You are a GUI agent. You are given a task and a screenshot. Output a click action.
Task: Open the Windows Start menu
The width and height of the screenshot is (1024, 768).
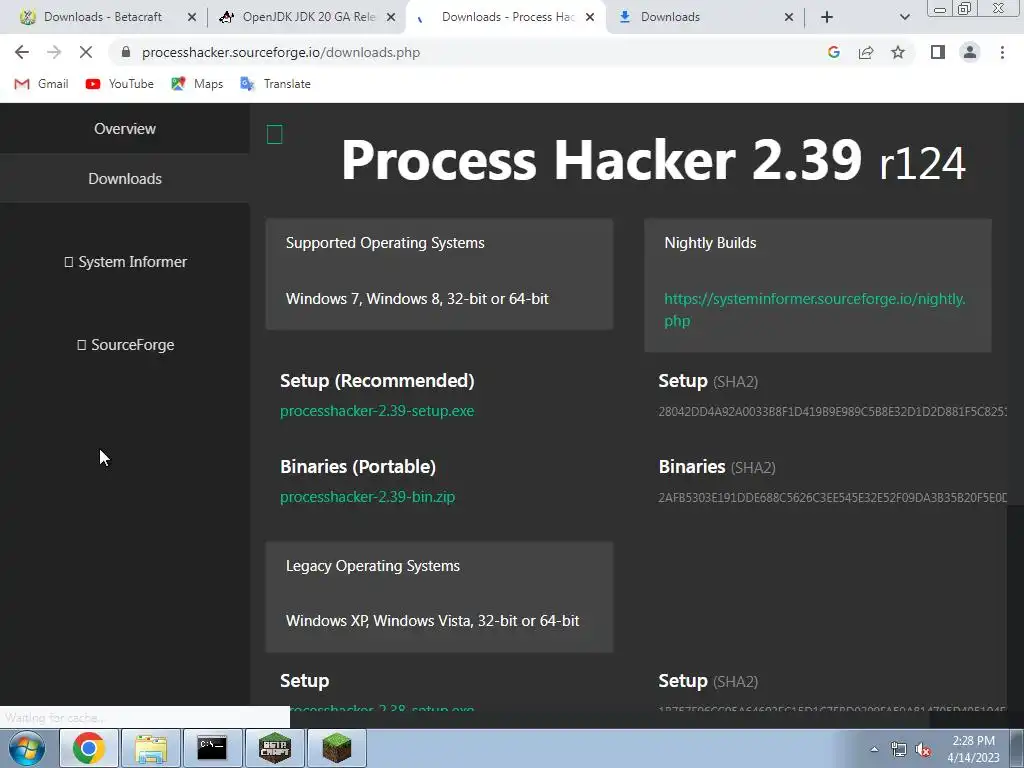click(27, 748)
